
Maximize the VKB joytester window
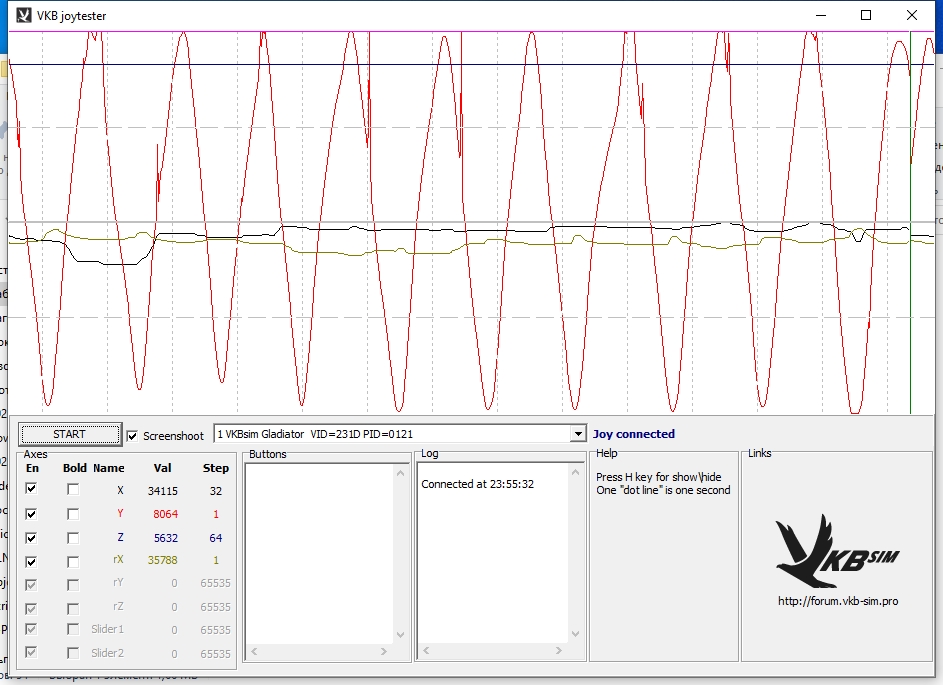pos(866,15)
